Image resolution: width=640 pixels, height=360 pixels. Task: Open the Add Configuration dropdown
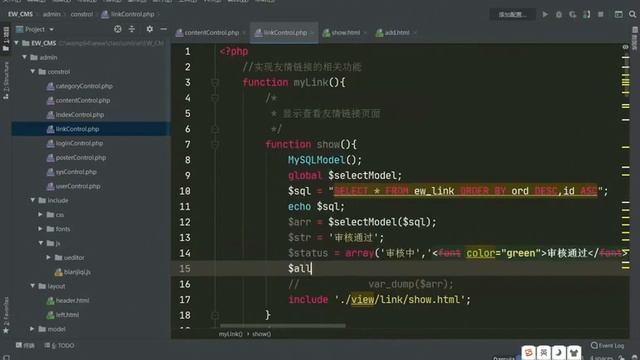(513, 14)
